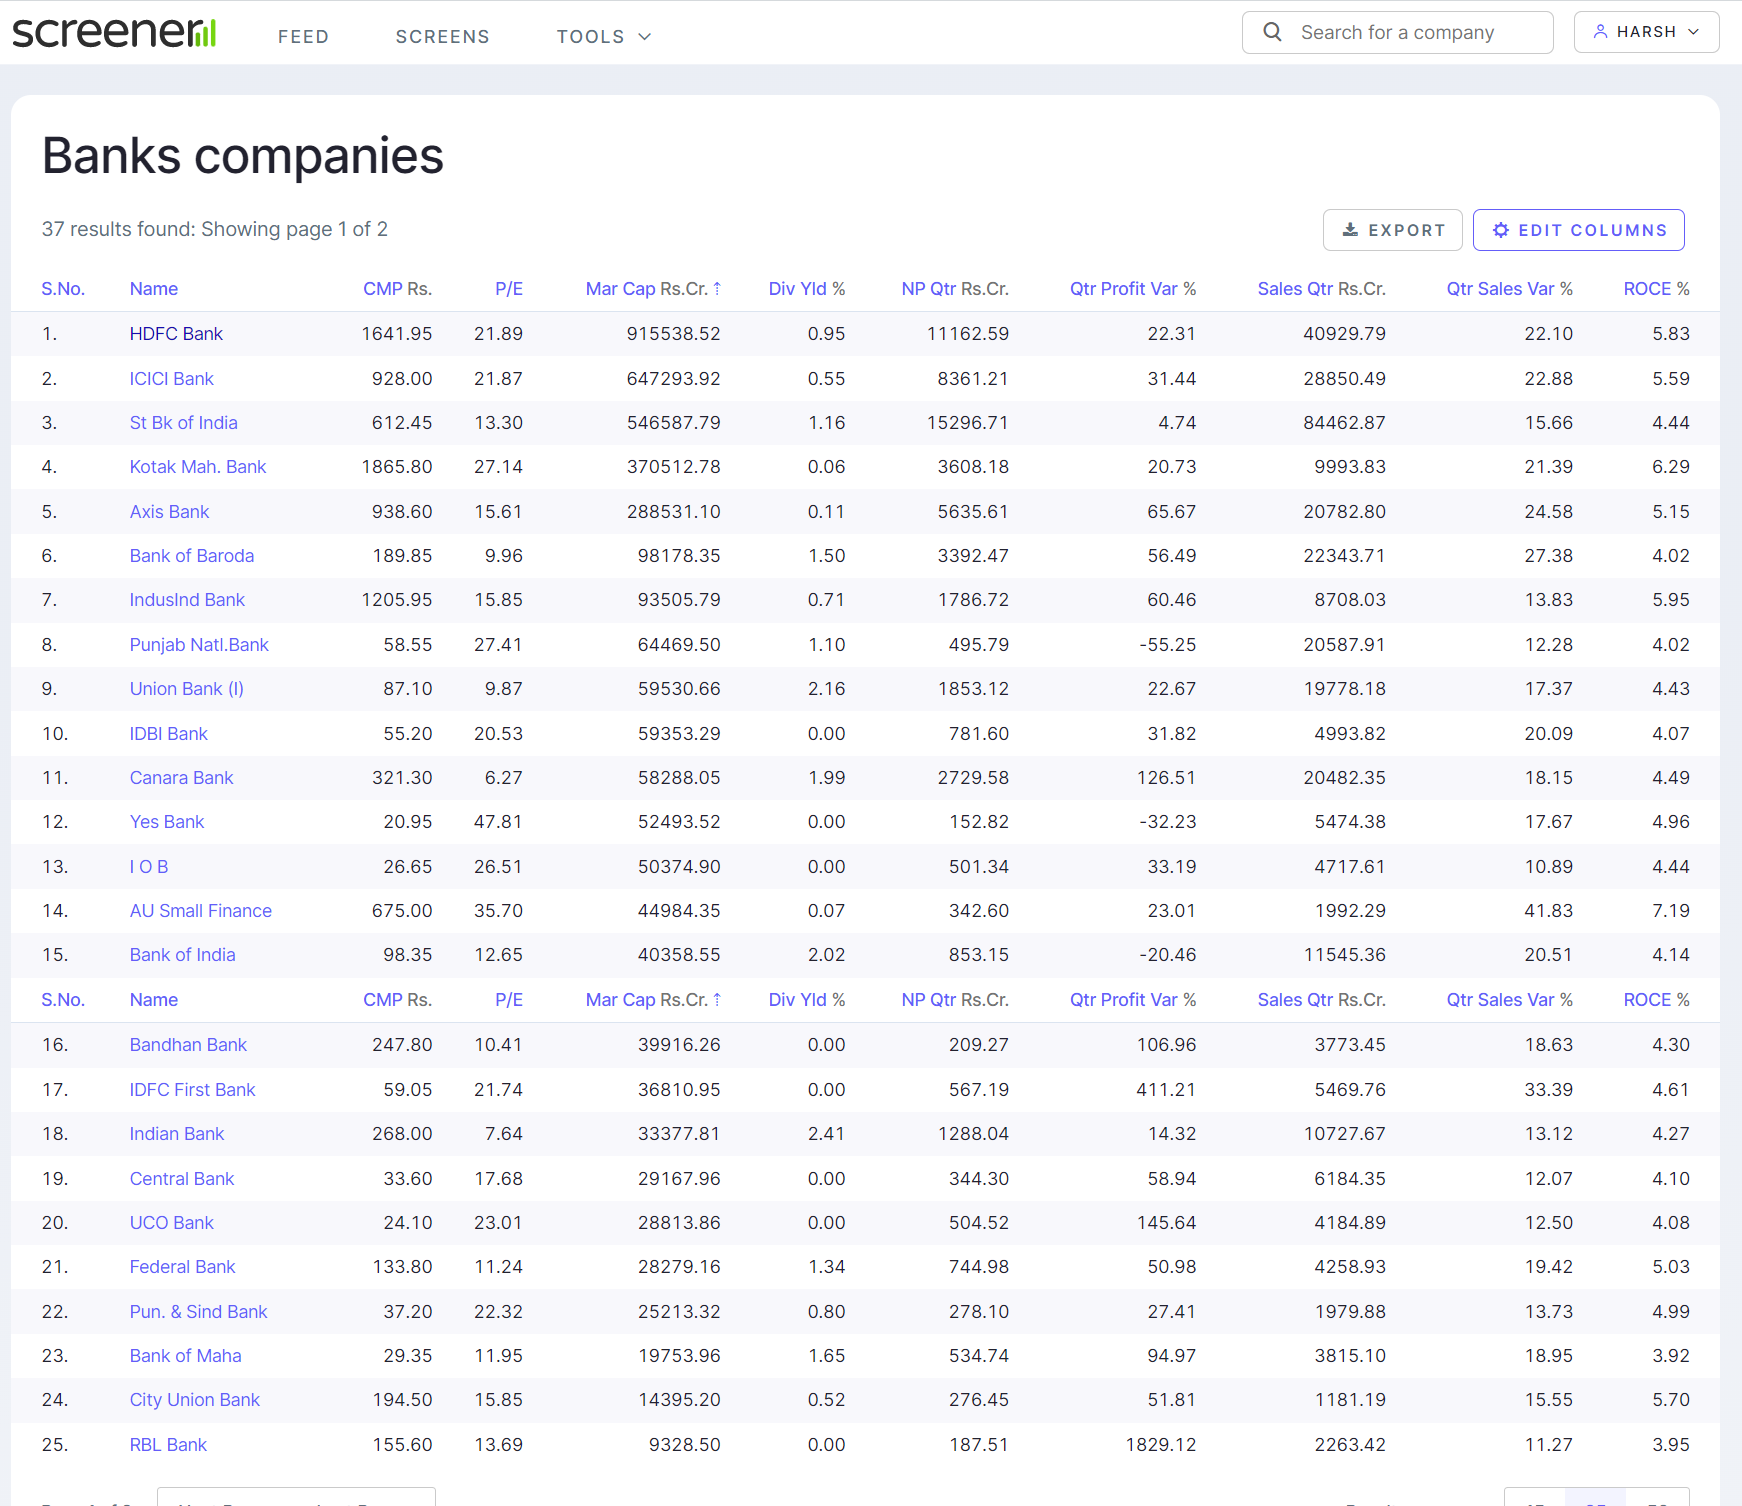The width and height of the screenshot is (1742, 1506).
Task: Open Bank of Baroda link
Action: (x=192, y=556)
